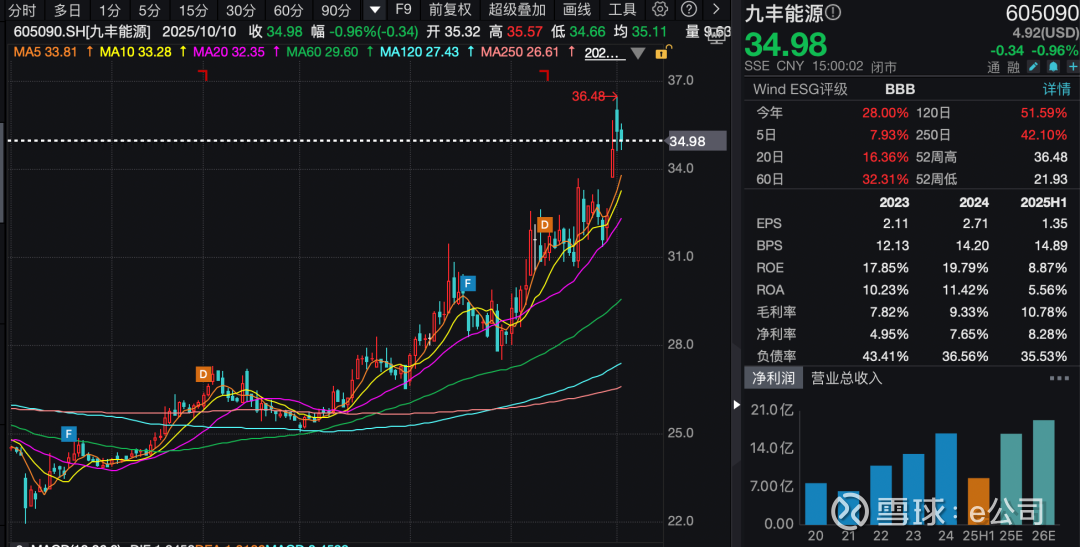Click the right chevron arrow in the toolbar
This screenshot has width=1080, height=547.
[x=716, y=10]
